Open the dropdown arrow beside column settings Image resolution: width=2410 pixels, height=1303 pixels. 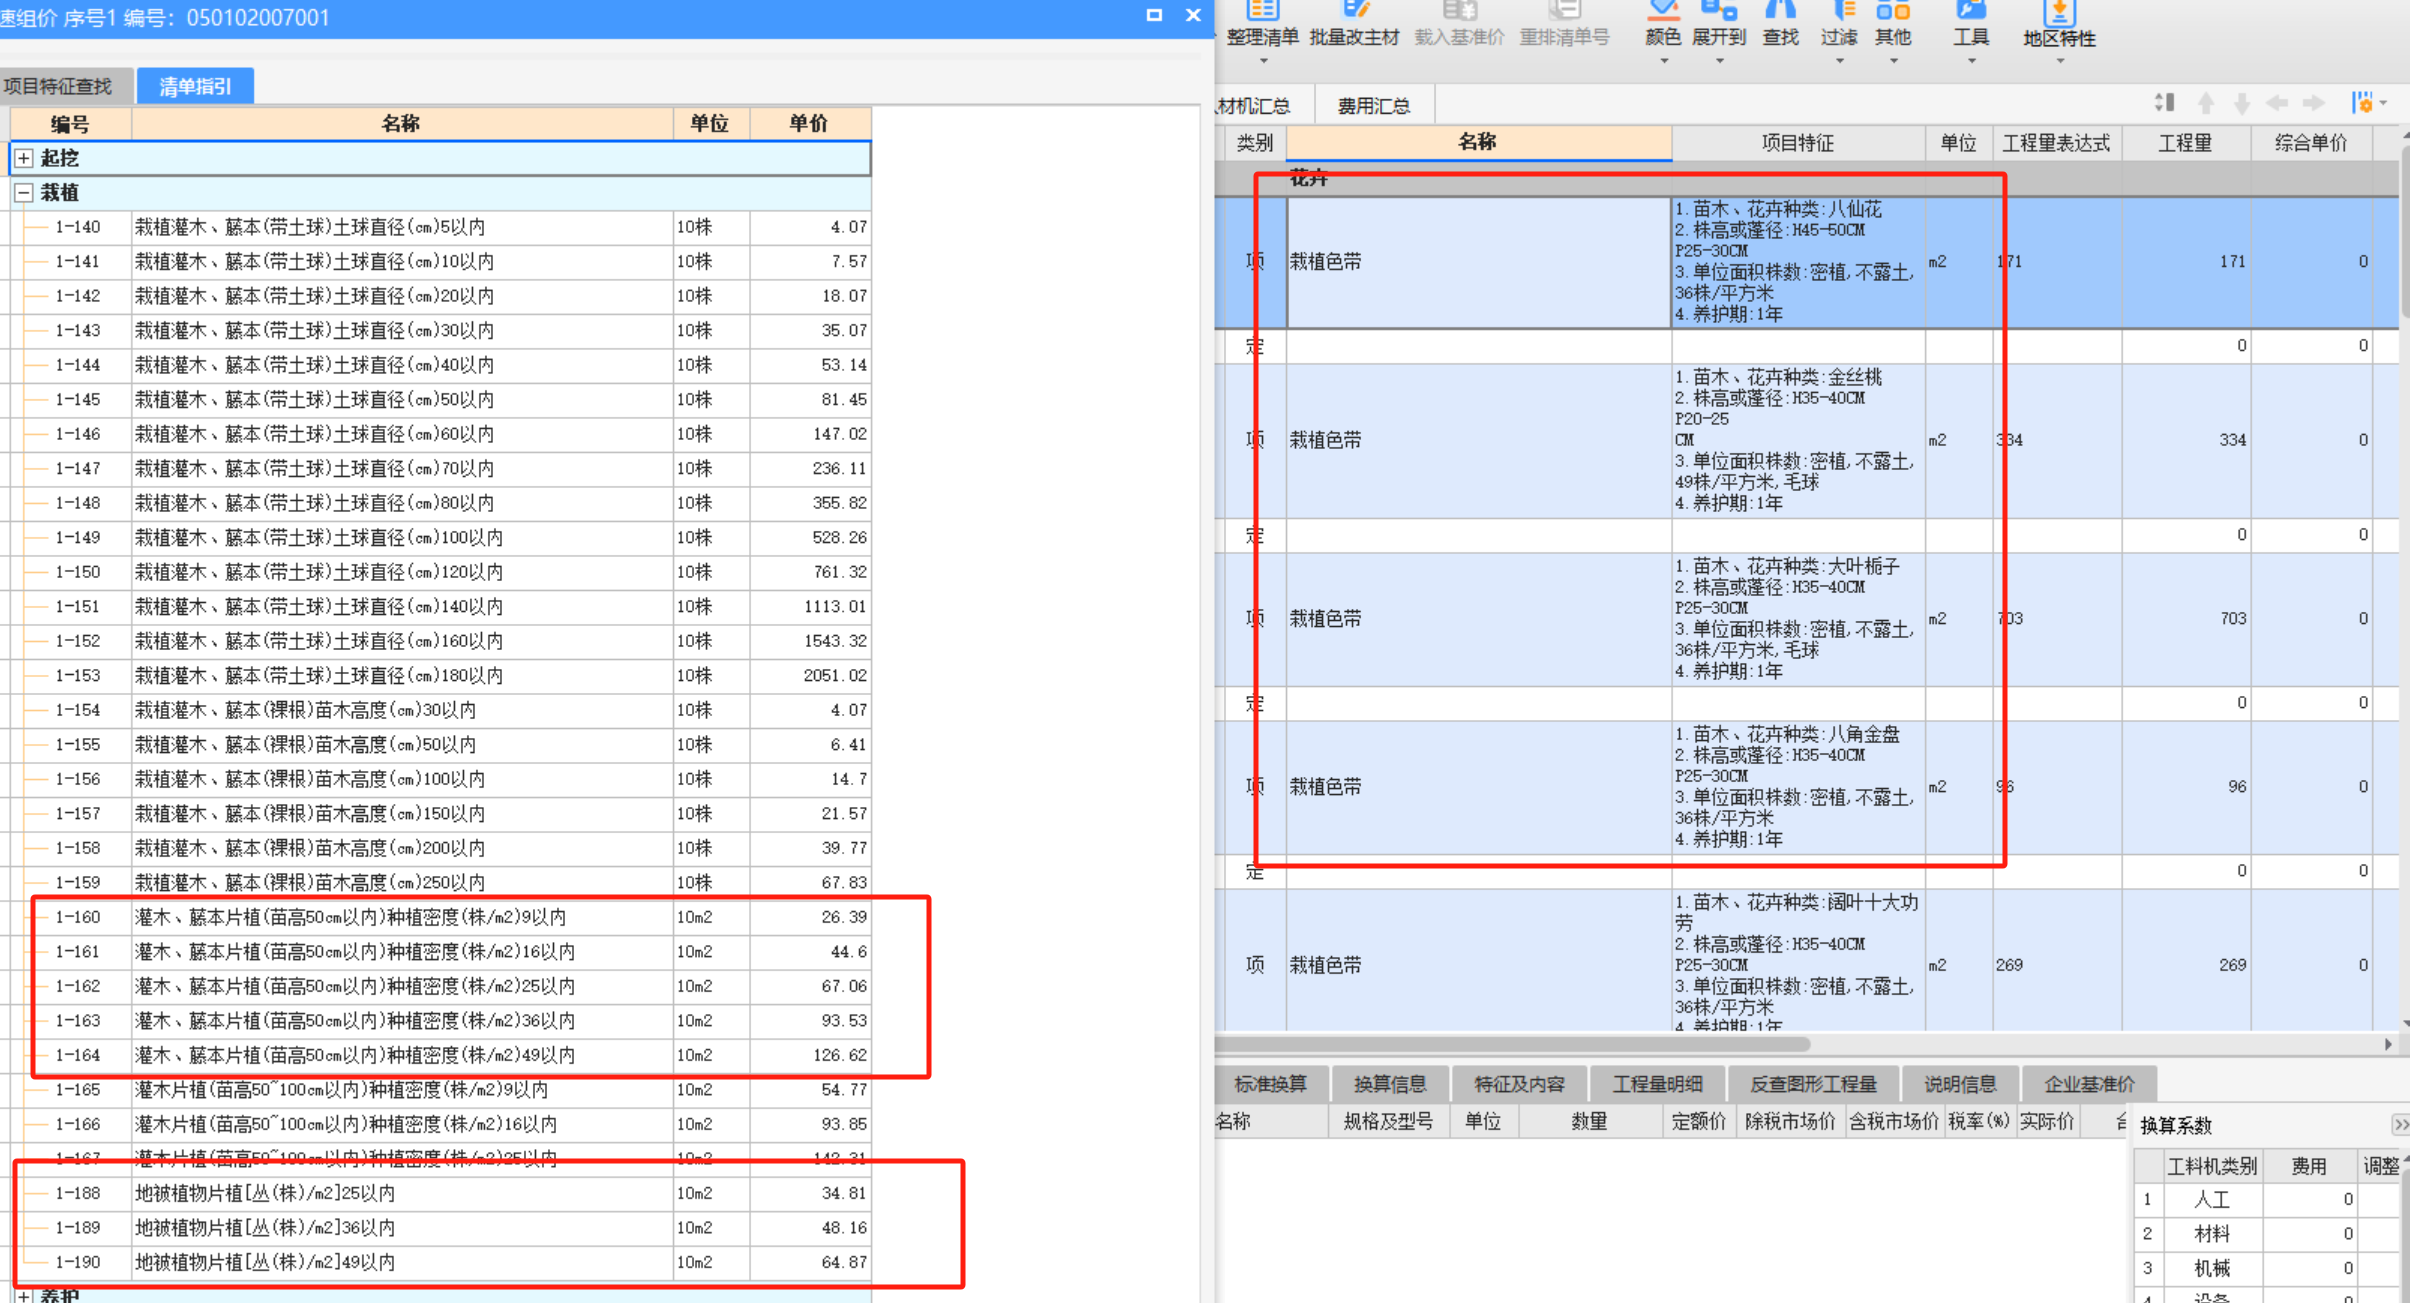2384,103
